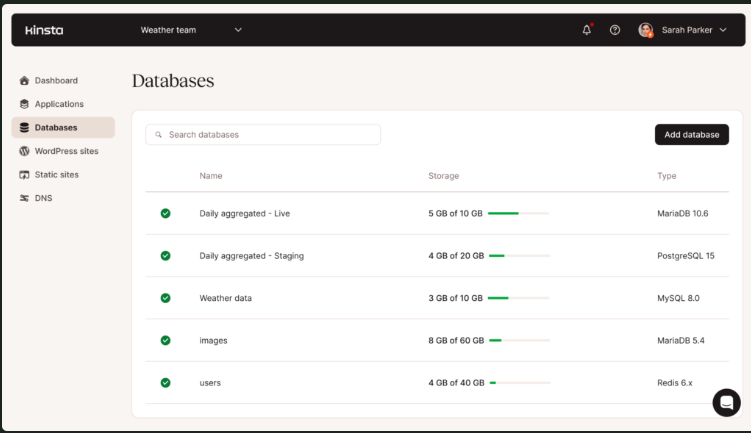Open the notifications bell
The height and width of the screenshot is (433, 751).
point(587,30)
